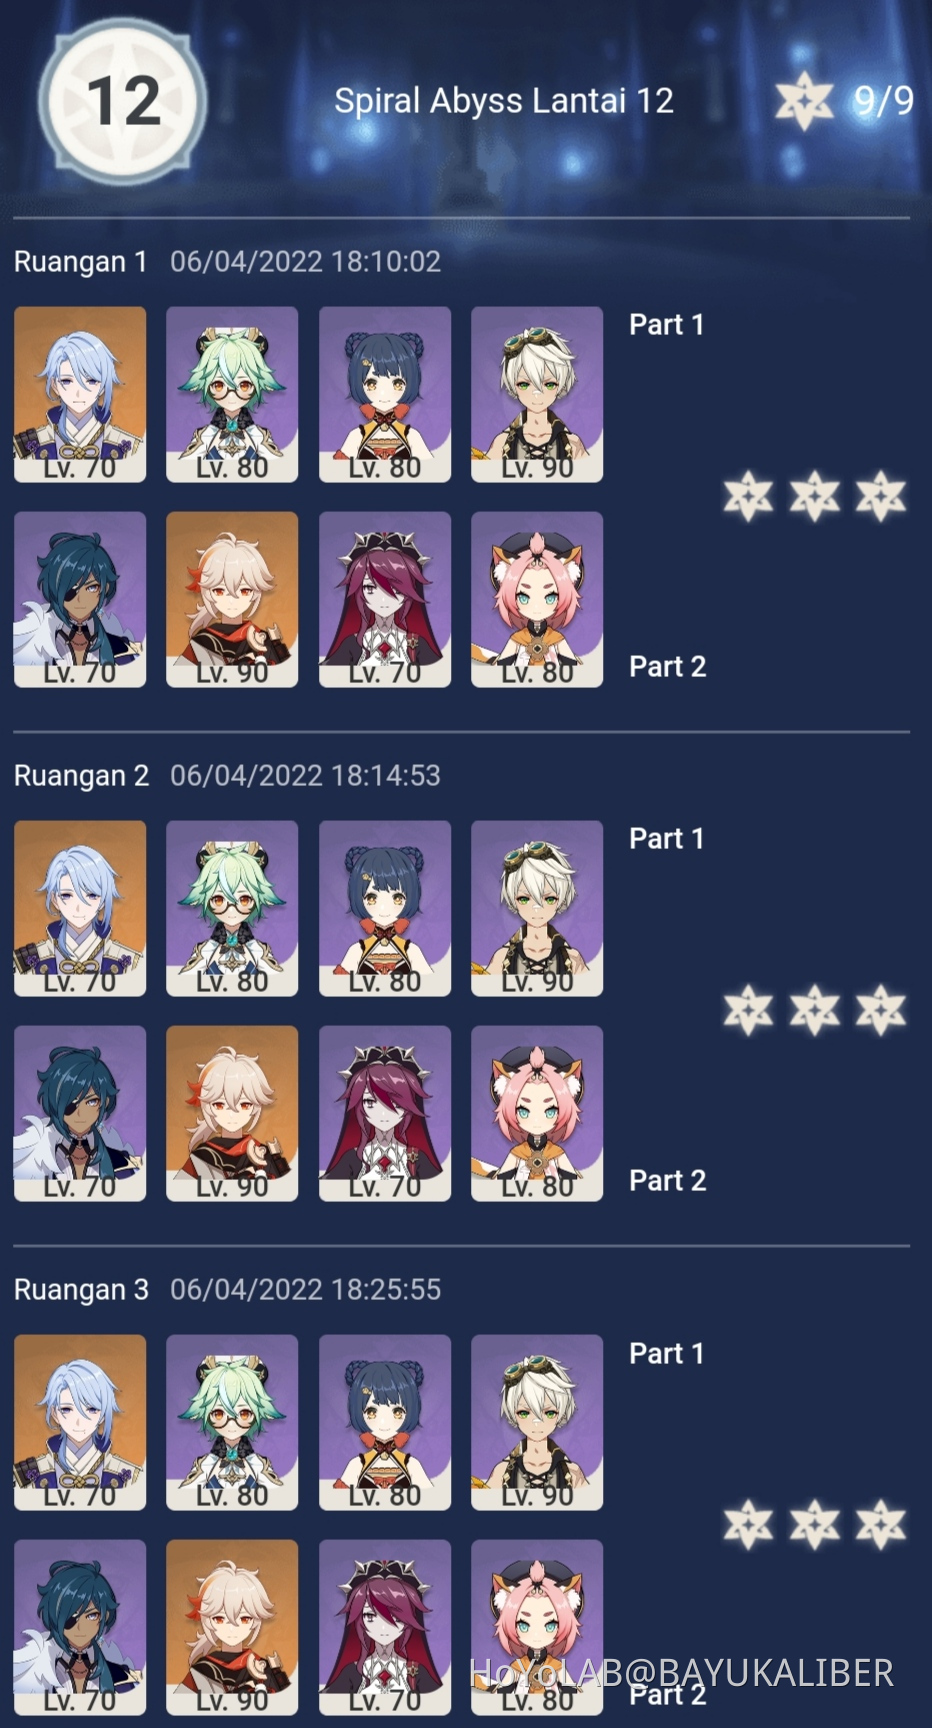
Task: Select Ayato portrait in Ruangan 1
Action: point(80,395)
